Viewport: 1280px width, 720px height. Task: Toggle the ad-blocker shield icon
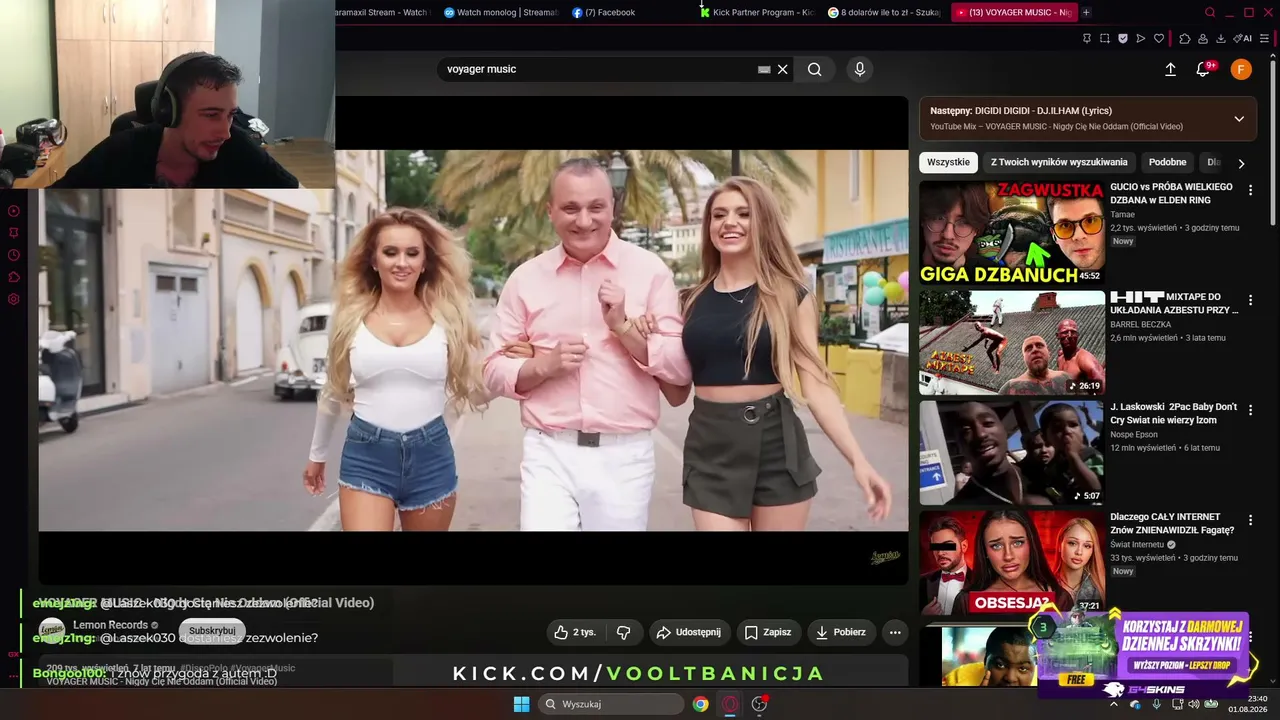pos(1123,38)
